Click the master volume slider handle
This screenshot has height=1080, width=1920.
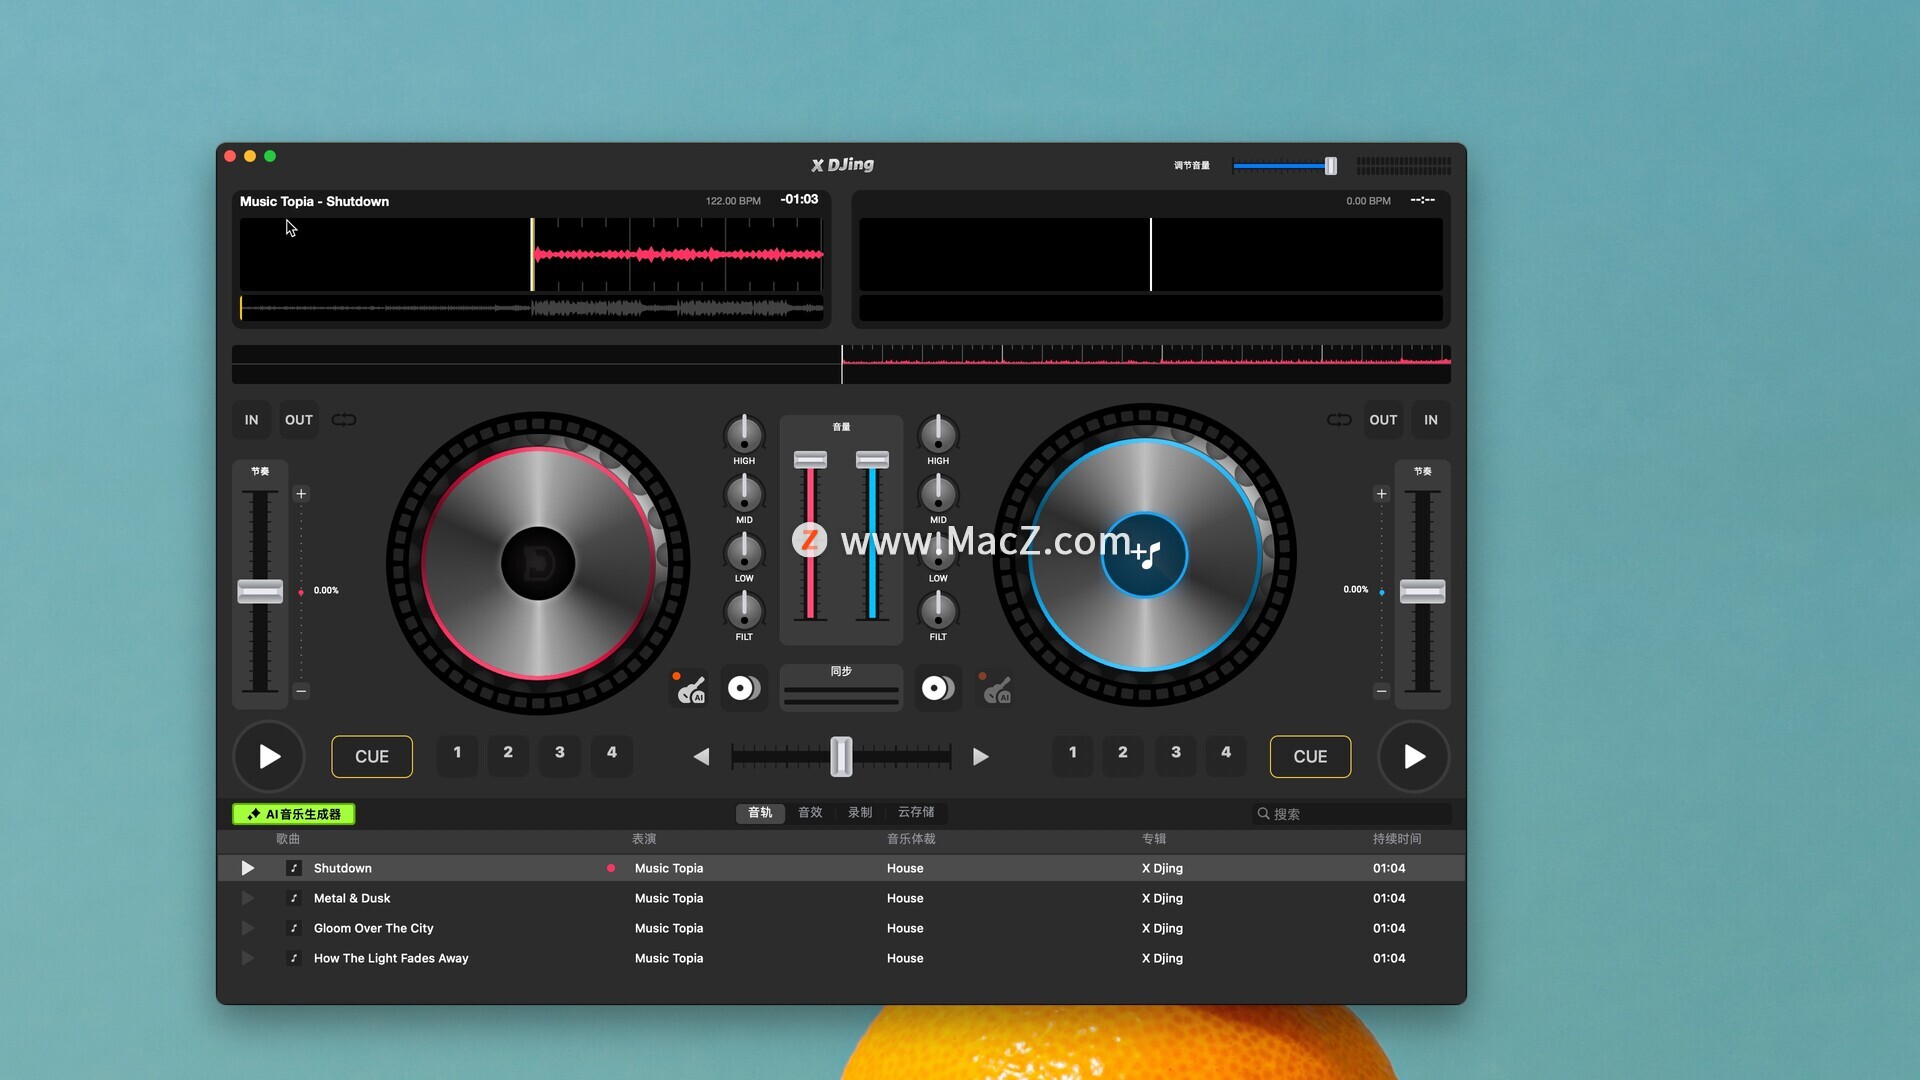tap(1331, 166)
